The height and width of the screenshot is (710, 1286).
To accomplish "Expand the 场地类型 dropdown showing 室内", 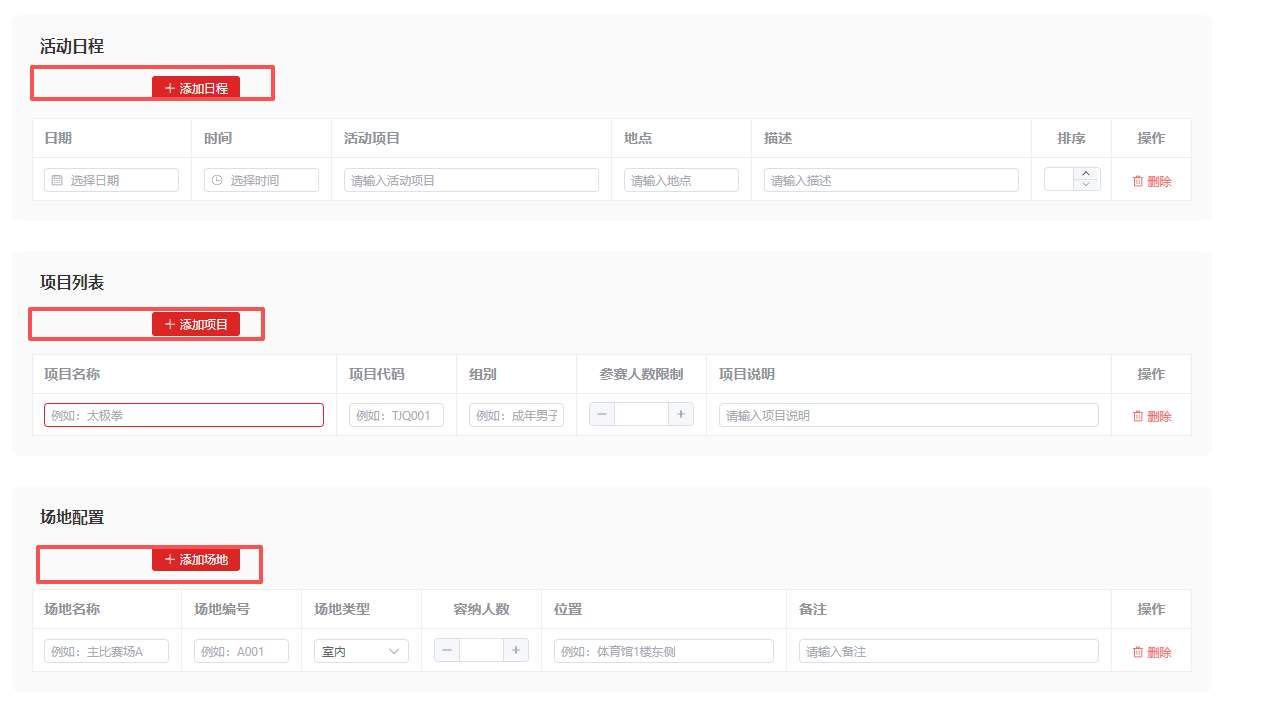I will pyautogui.click(x=361, y=651).
